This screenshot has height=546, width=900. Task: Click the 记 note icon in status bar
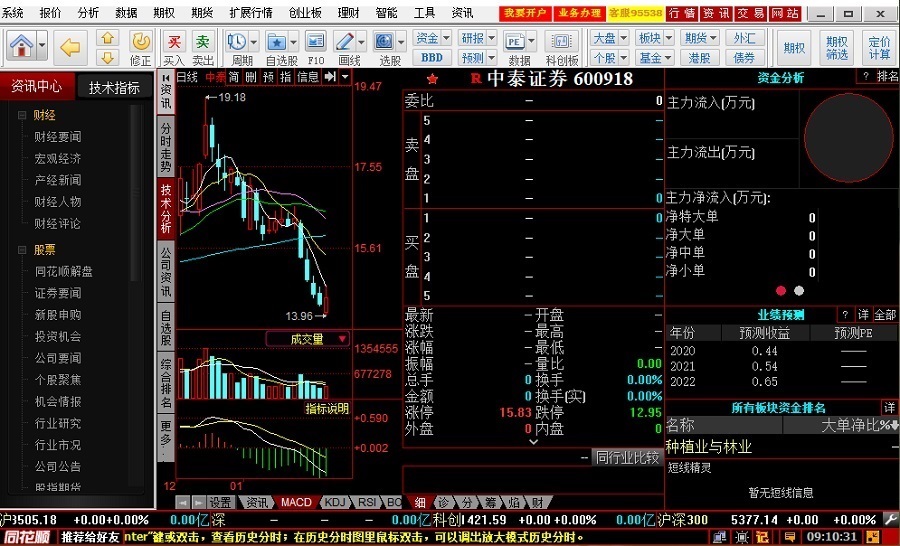(763, 537)
